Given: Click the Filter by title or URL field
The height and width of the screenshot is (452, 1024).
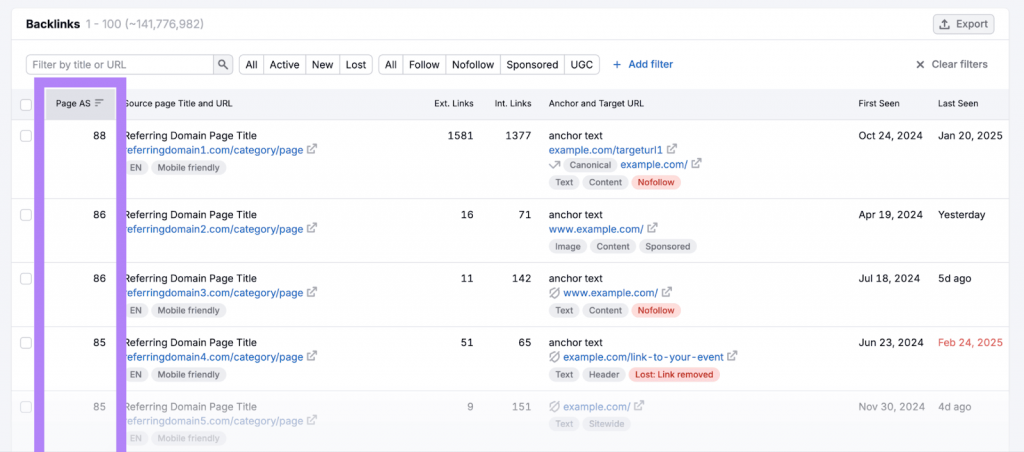Looking at the screenshot, I should [120, 65].
